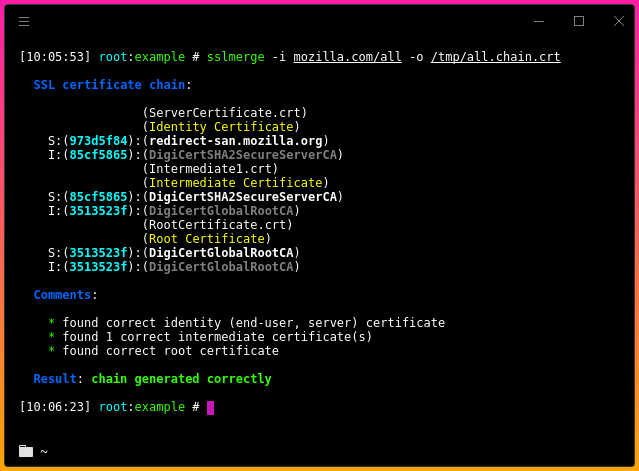Screen dimensions: 639x471
Task: Click the sslmerge command text
Action: pyautogui.click(x=236, y=57)
